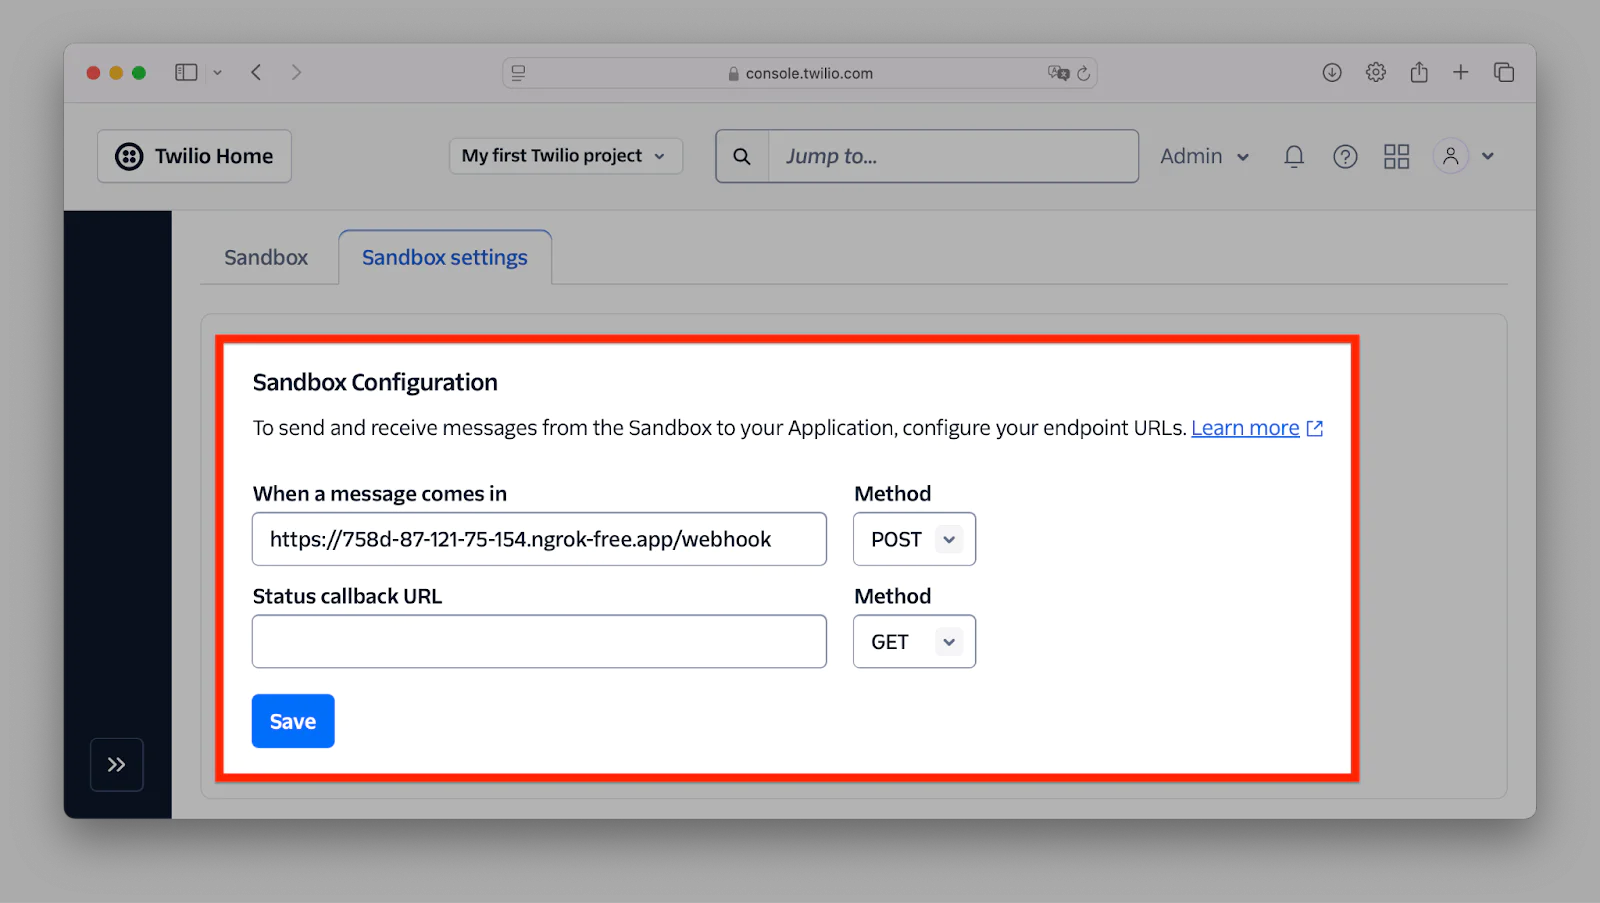The height and width of the screenshot is (903, 1600).
Task: Click the reader view icon in the address bar
Action: (x=518, y=73)
